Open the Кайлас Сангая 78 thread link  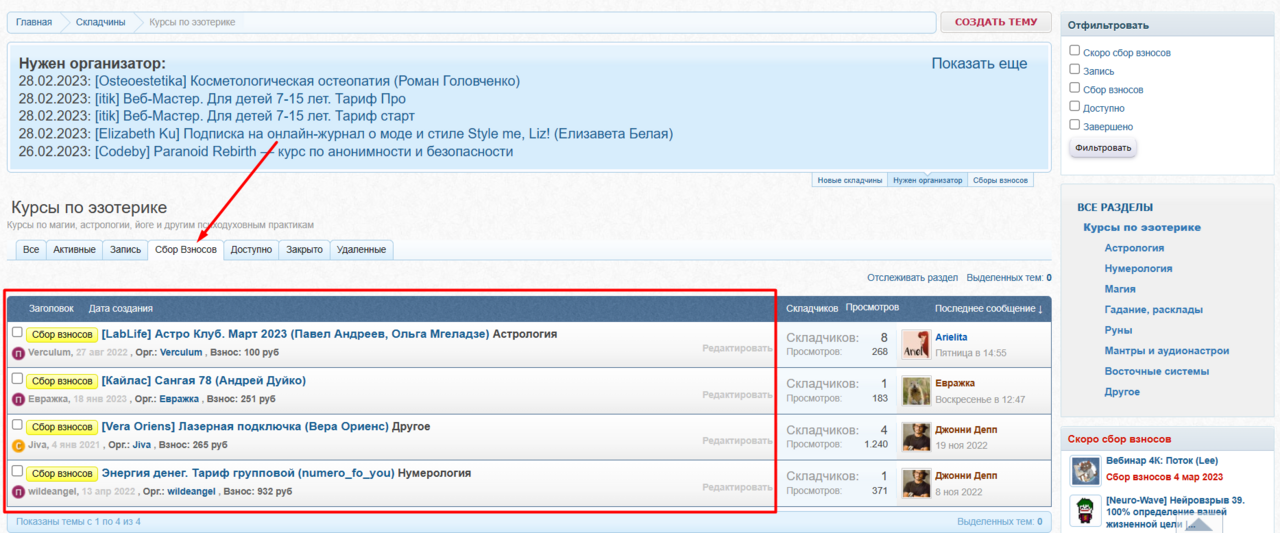[x=204, y=381]
